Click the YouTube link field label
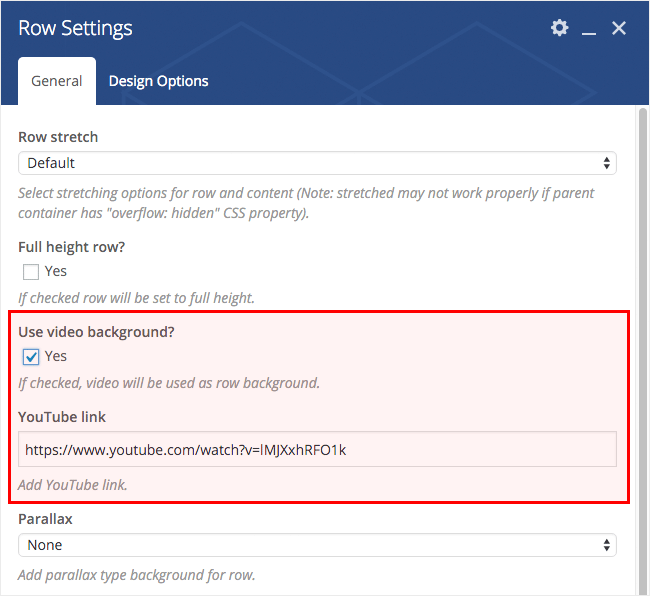Screen dimensions: 650x596 point(62,416)
